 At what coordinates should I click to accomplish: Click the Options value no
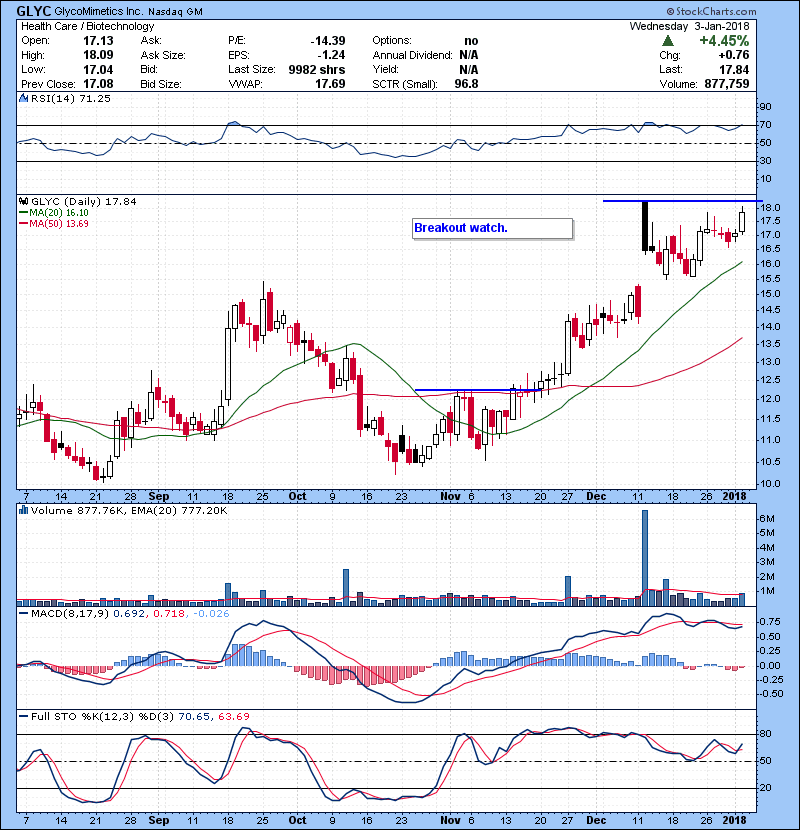pos(471,41)
